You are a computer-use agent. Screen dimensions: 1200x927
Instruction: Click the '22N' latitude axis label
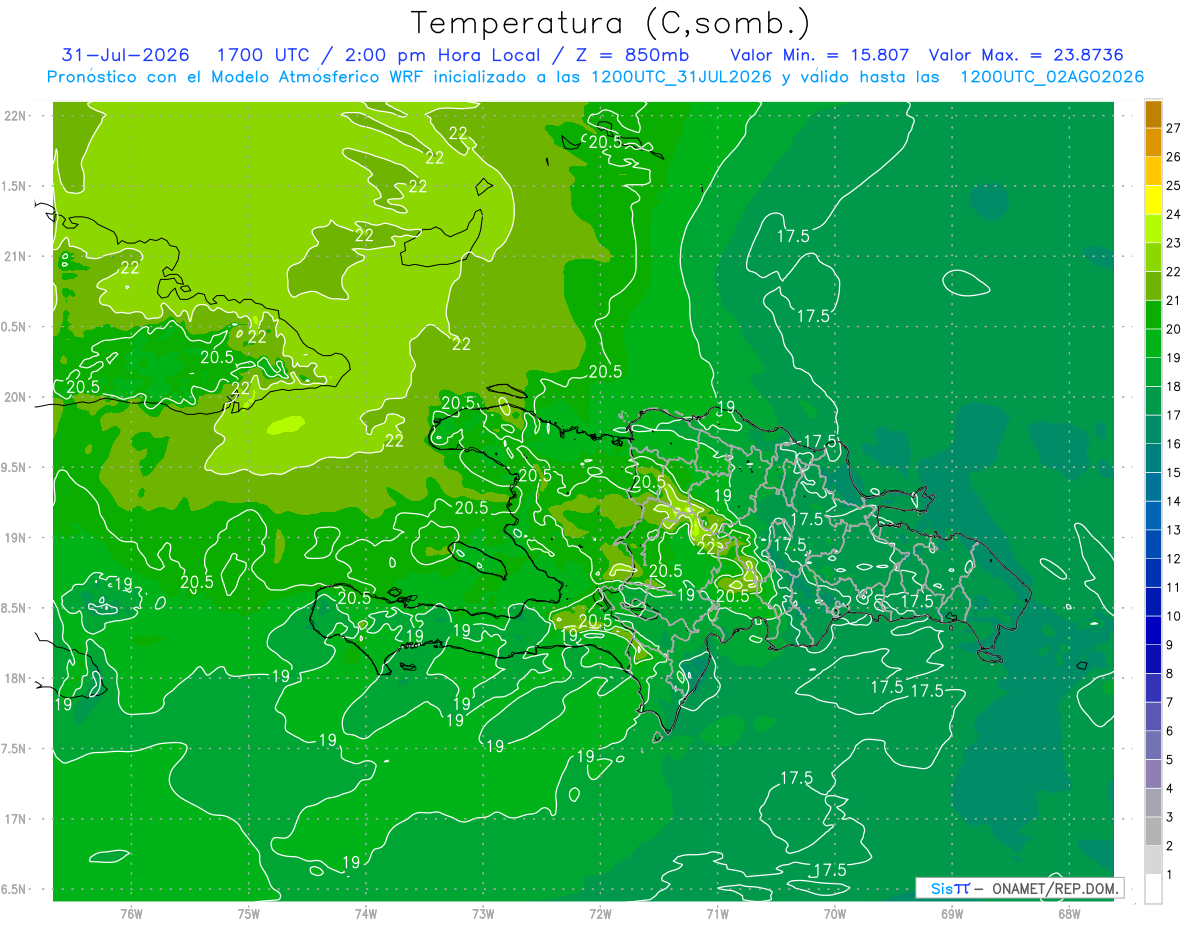15,116
